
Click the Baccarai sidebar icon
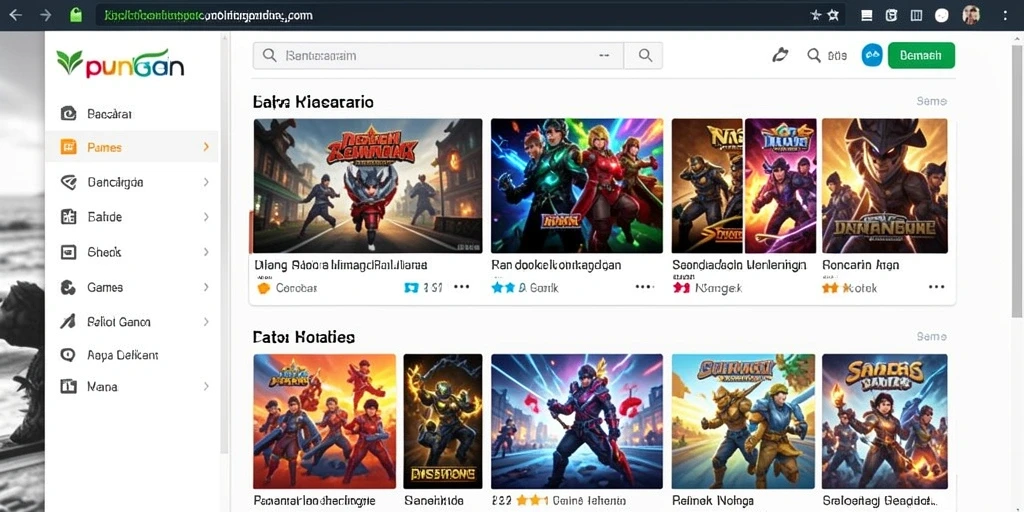pos(68,114)
